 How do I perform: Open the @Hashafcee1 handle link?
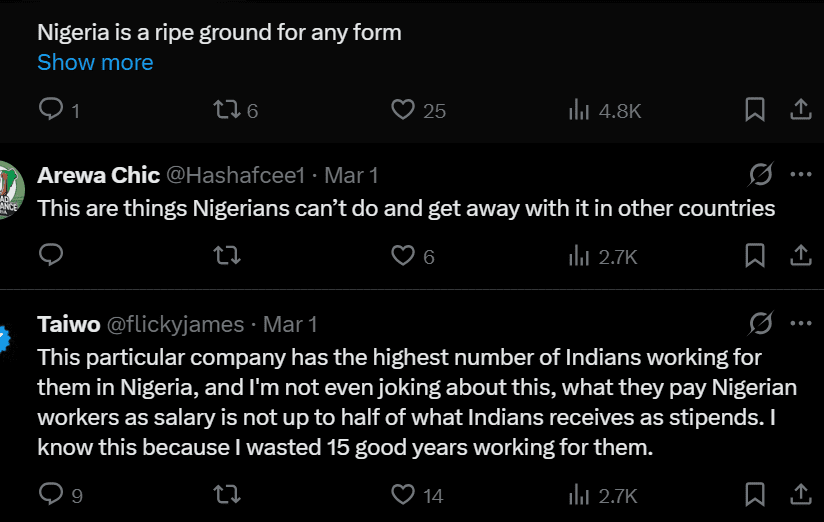click(234, 175)
